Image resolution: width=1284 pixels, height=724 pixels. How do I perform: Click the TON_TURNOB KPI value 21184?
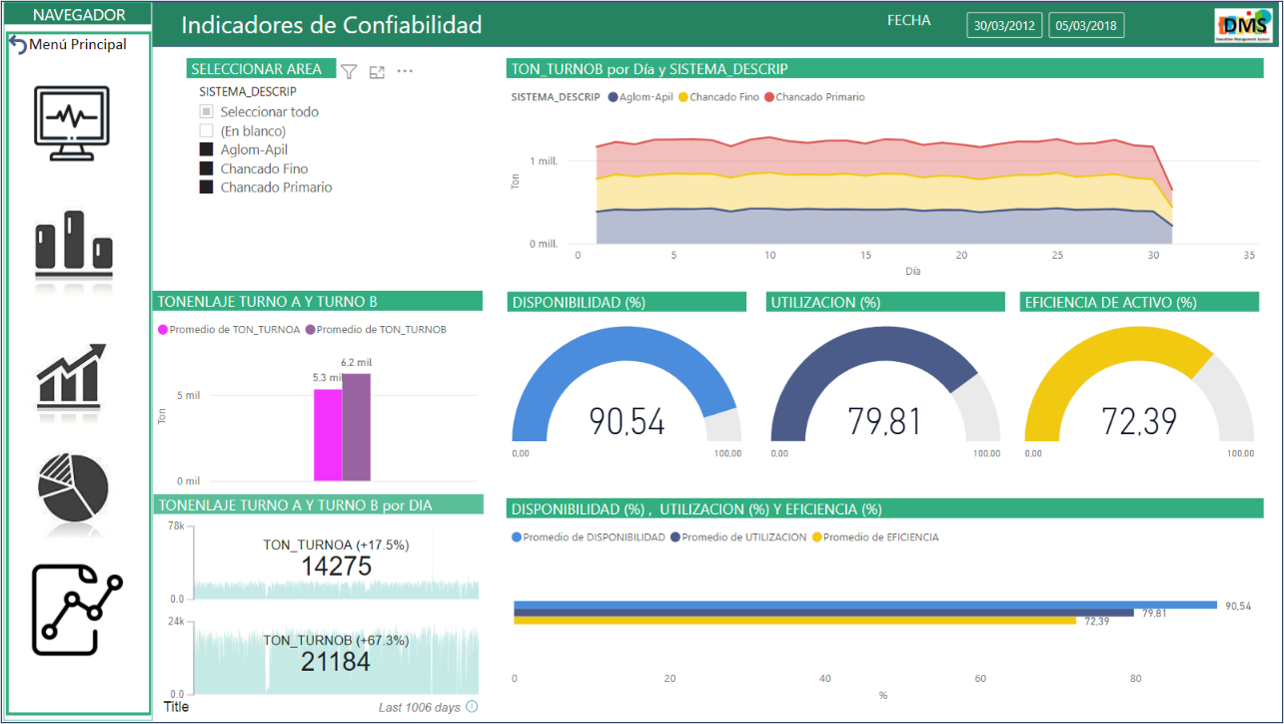pos(336,661)
